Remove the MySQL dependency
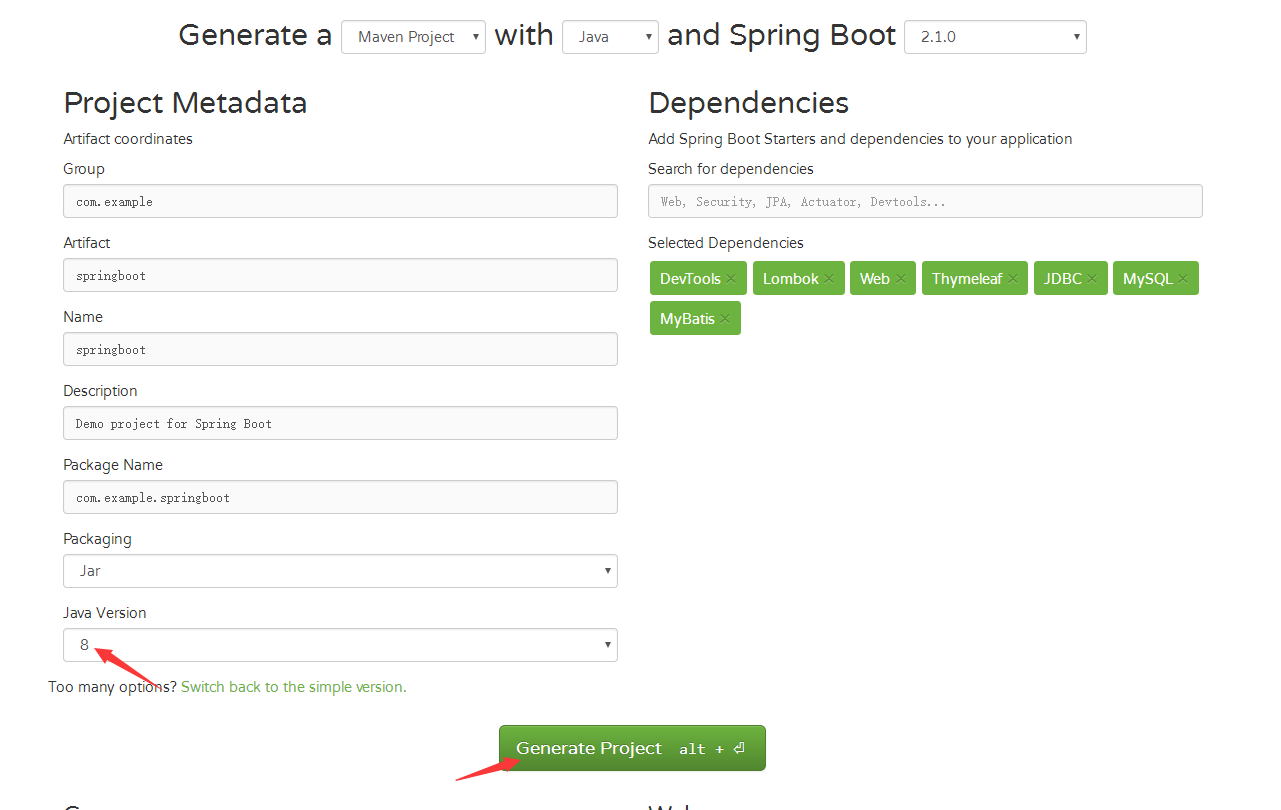 point(1185,278)
